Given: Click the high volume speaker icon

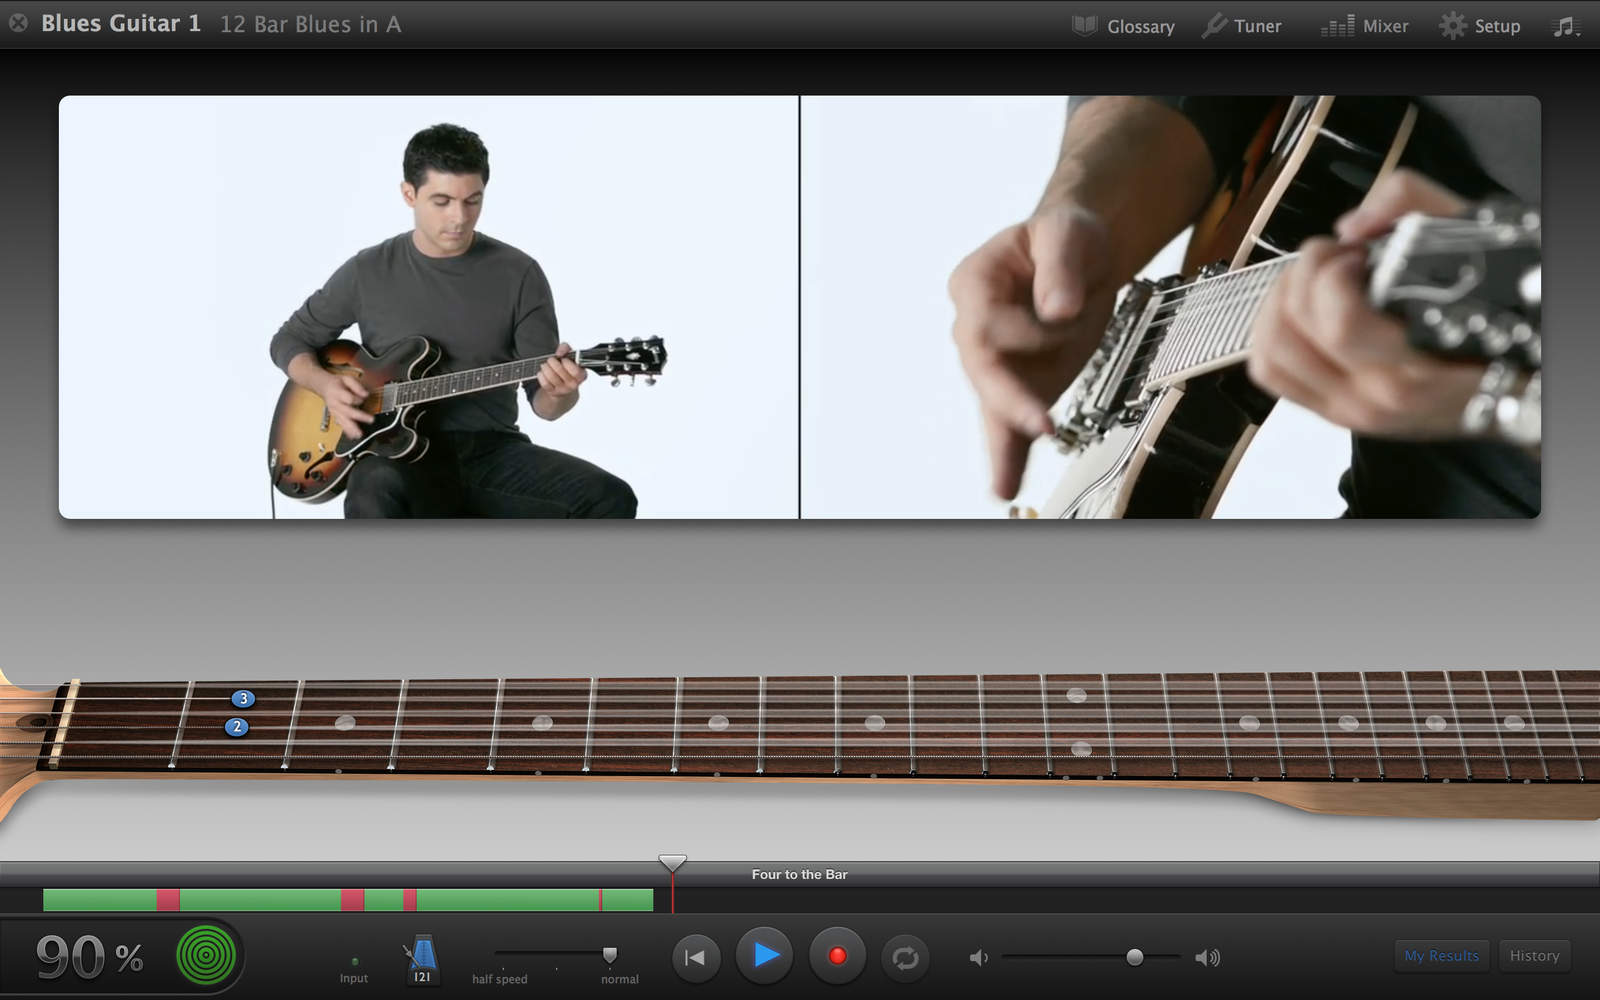Looking at the screenshot, I should coord(1208,958).
